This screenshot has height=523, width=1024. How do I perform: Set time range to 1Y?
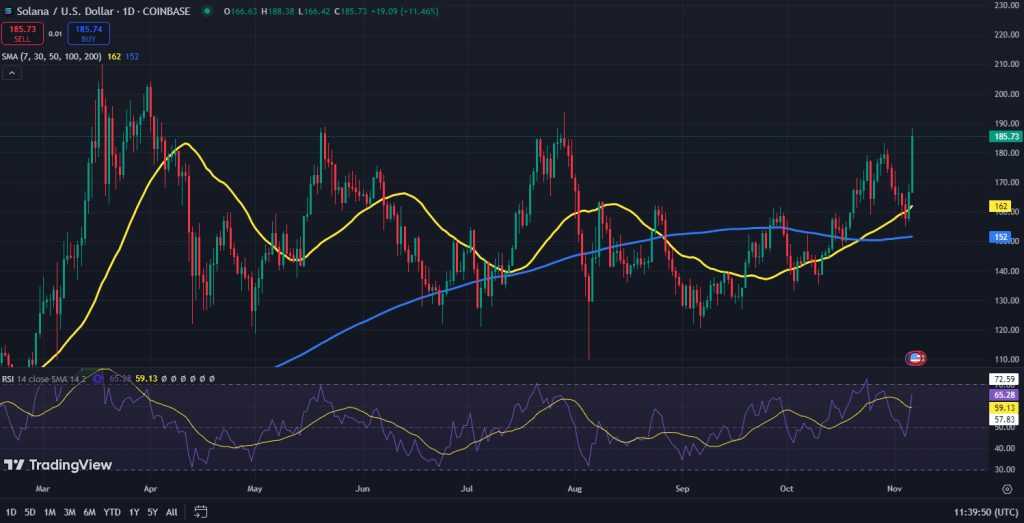[134, 512]
